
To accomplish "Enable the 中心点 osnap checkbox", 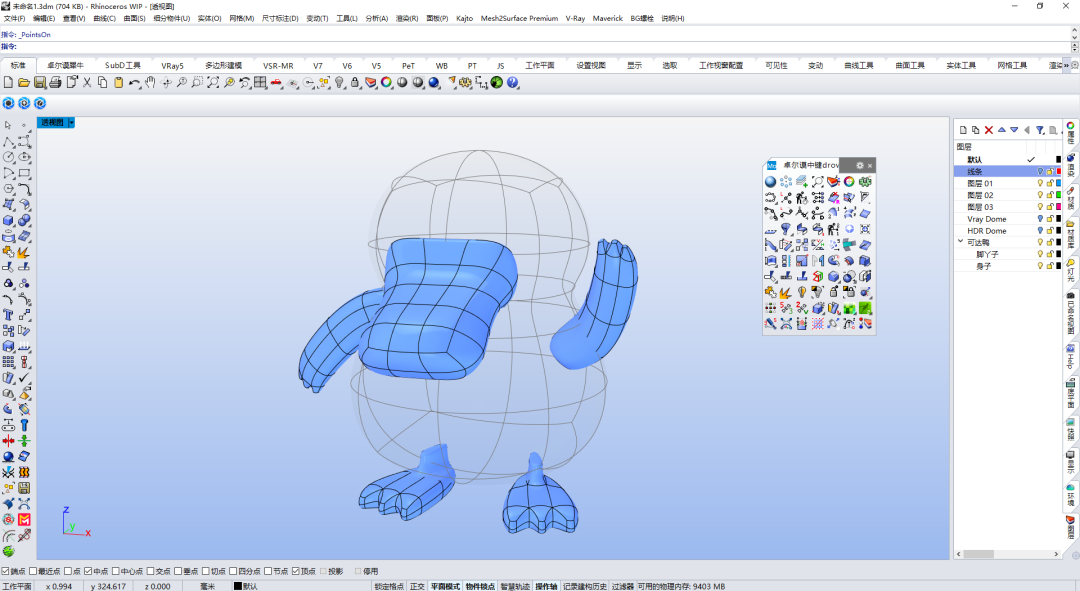I will tap(116, 571).
